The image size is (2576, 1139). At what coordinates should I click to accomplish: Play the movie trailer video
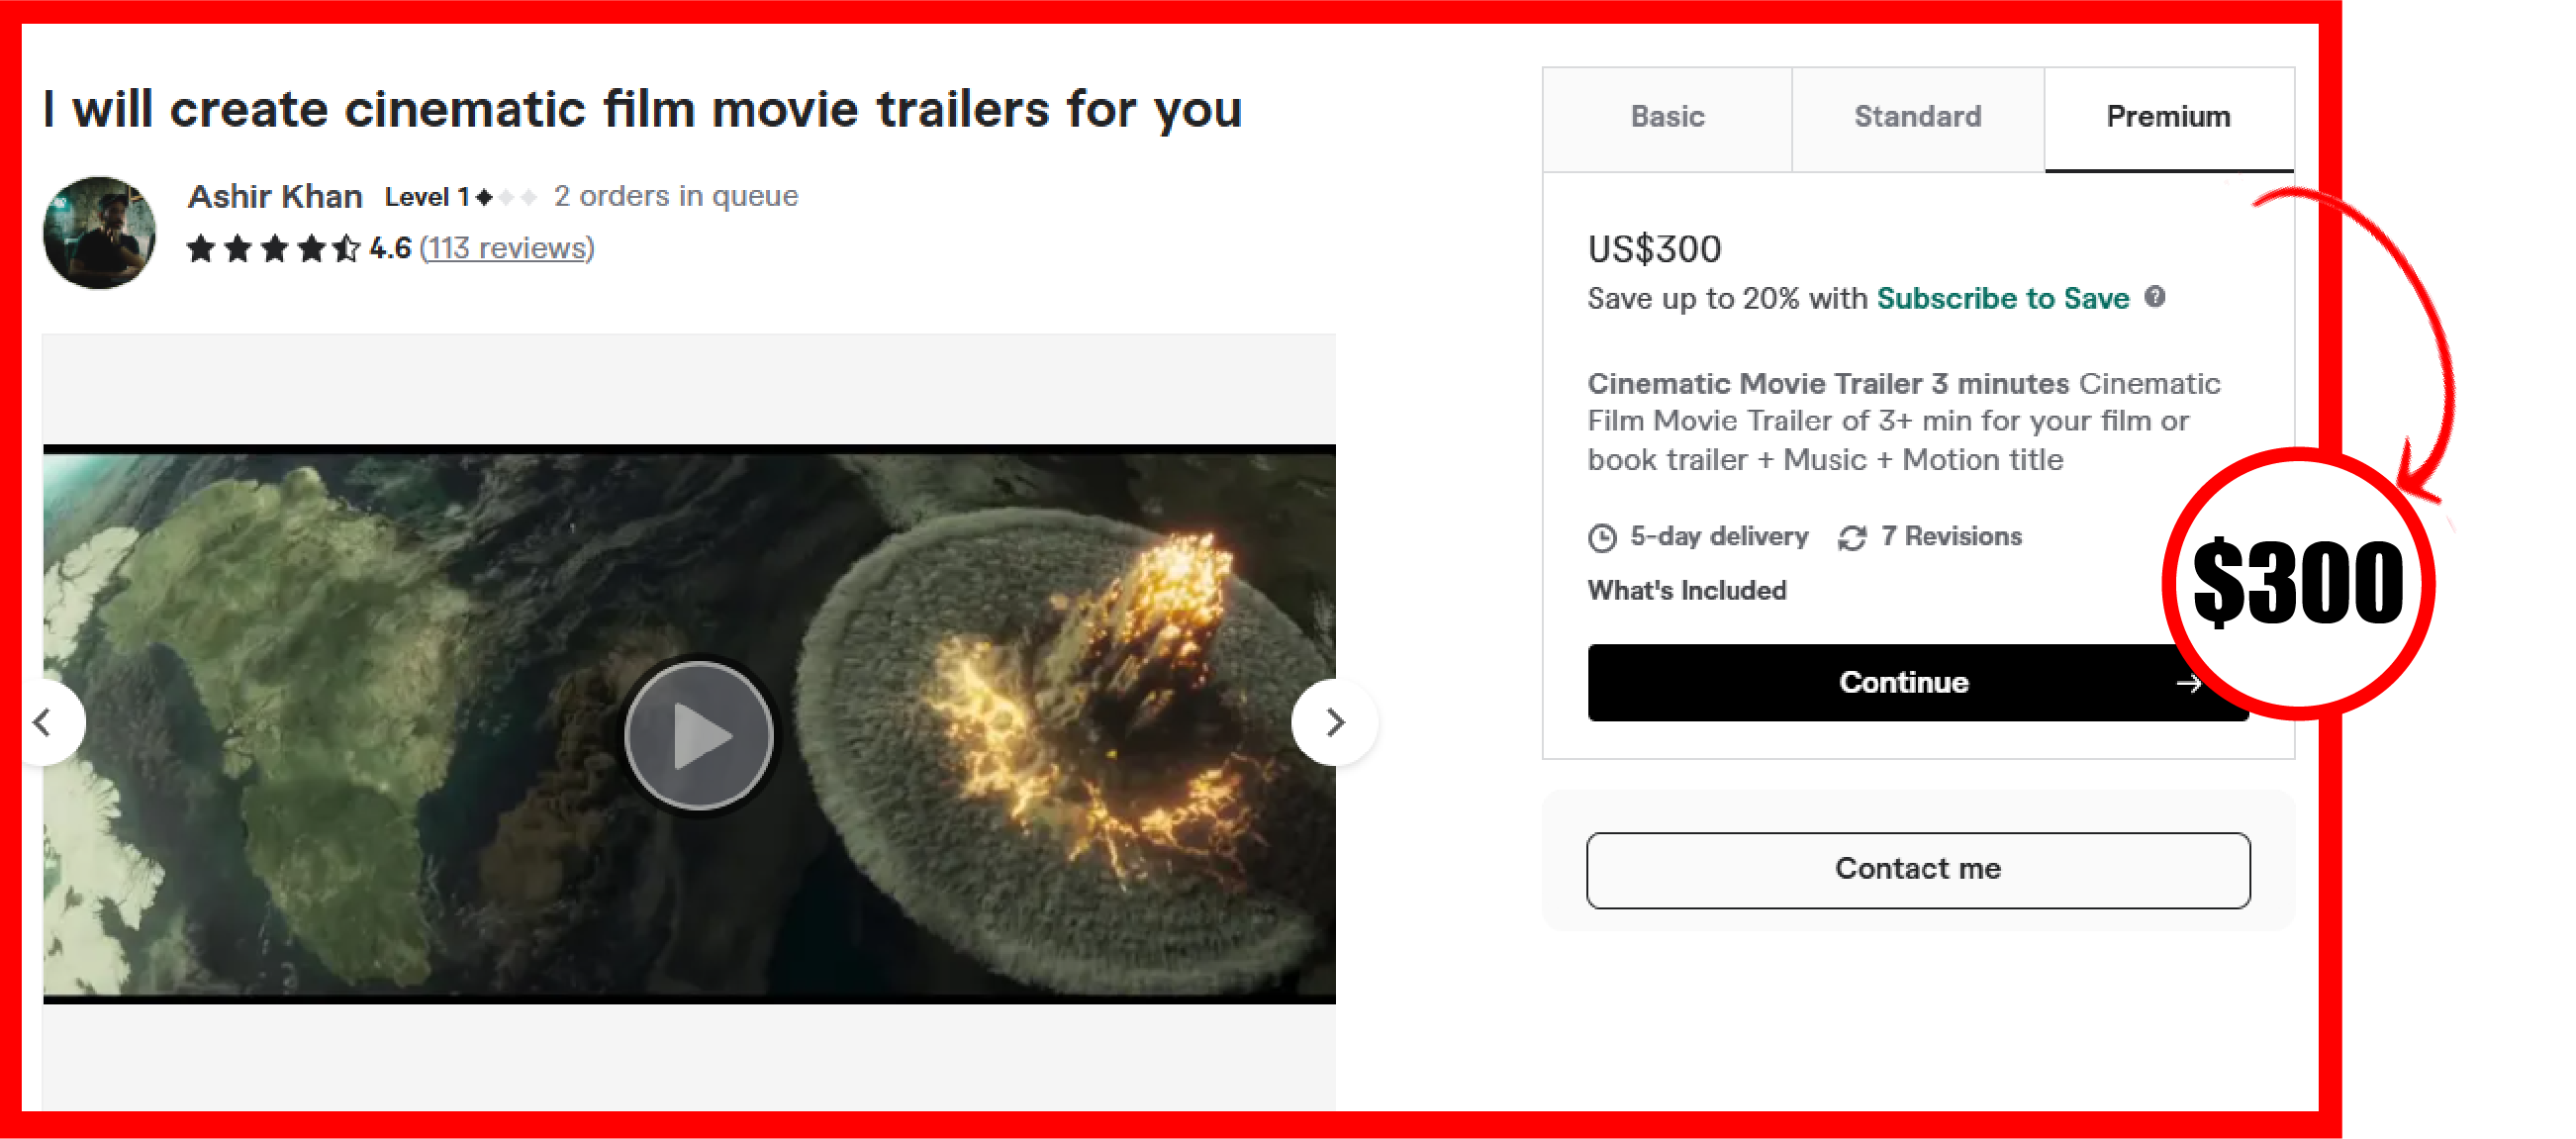699,735
